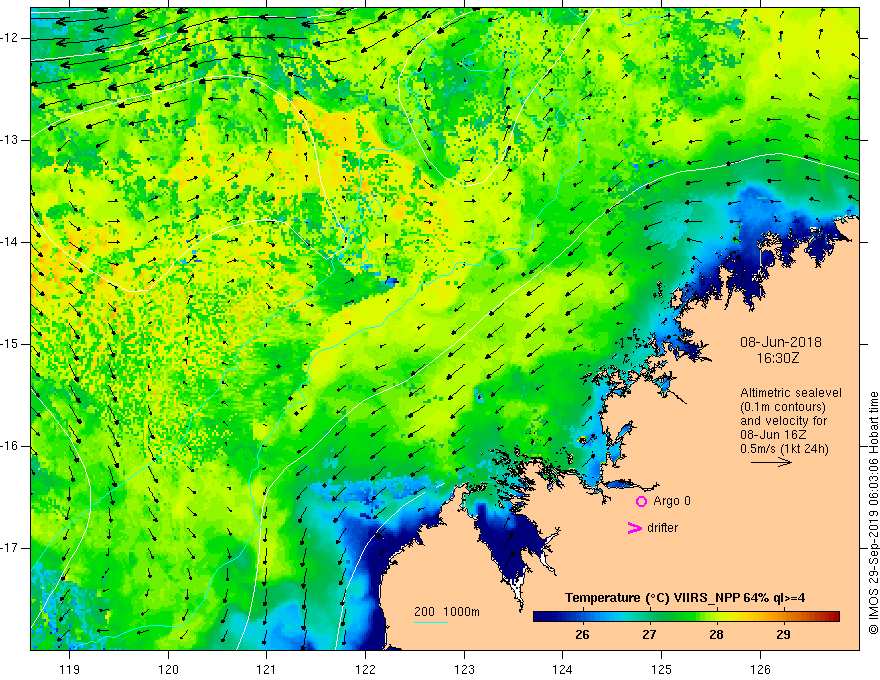Click the '26' color bar tick label

582,635
